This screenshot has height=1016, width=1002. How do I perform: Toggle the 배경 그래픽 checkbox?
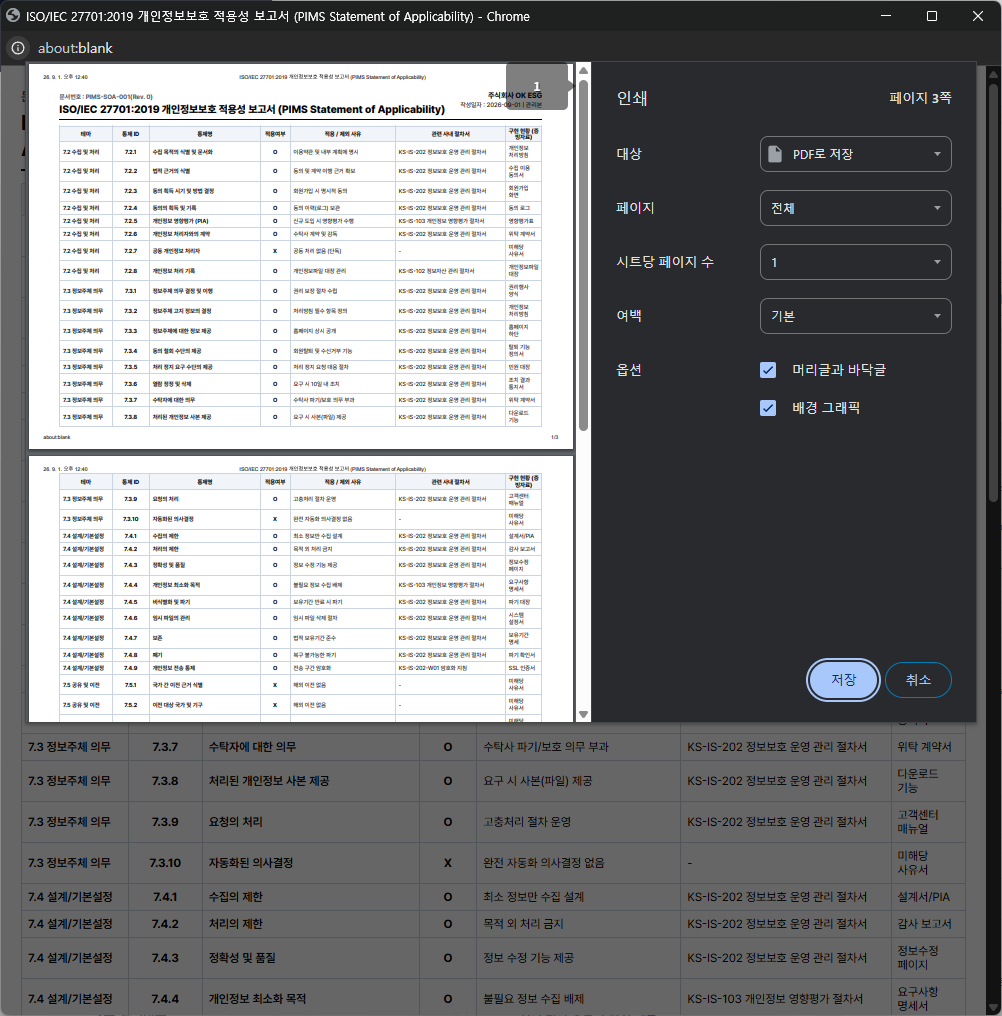tap(768, 408)
